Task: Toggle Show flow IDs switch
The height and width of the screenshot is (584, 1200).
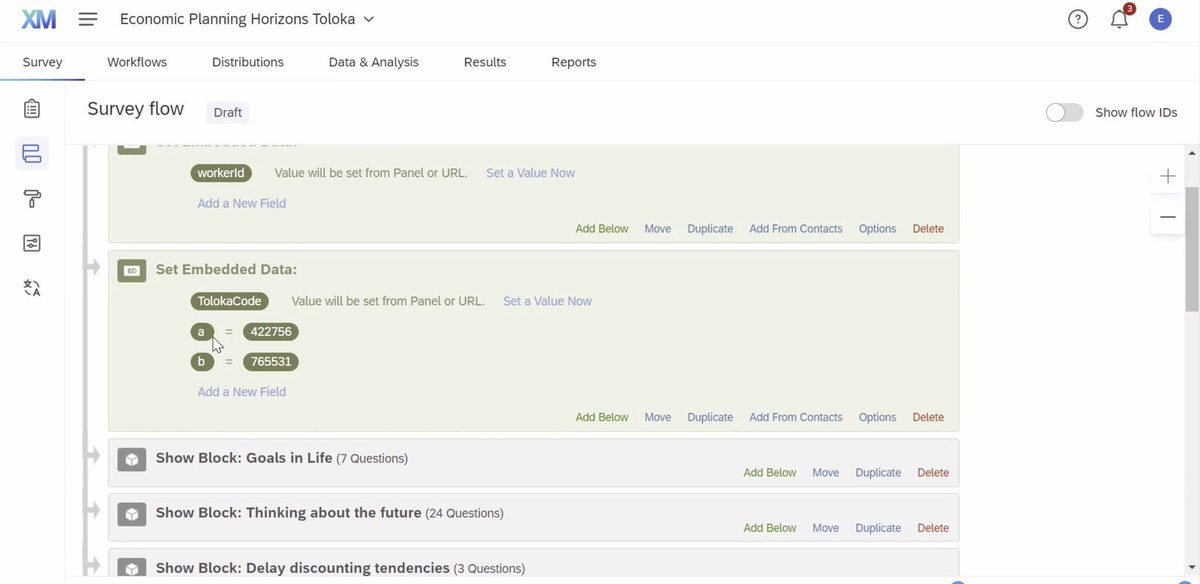Action: [1065, 112]
